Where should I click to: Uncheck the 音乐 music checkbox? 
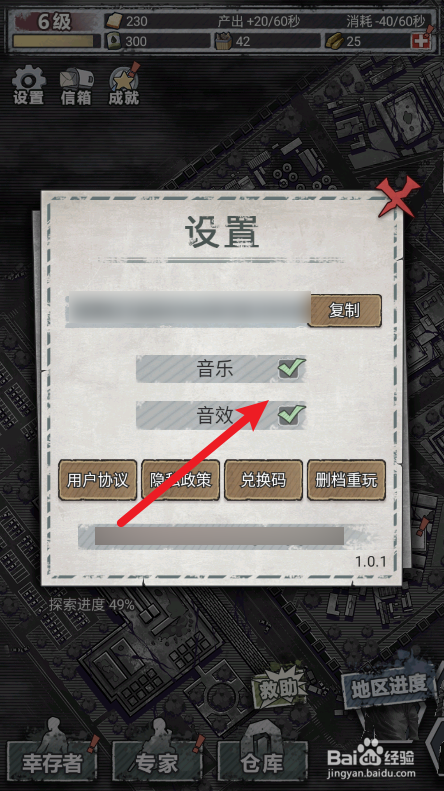pos(291,369)
